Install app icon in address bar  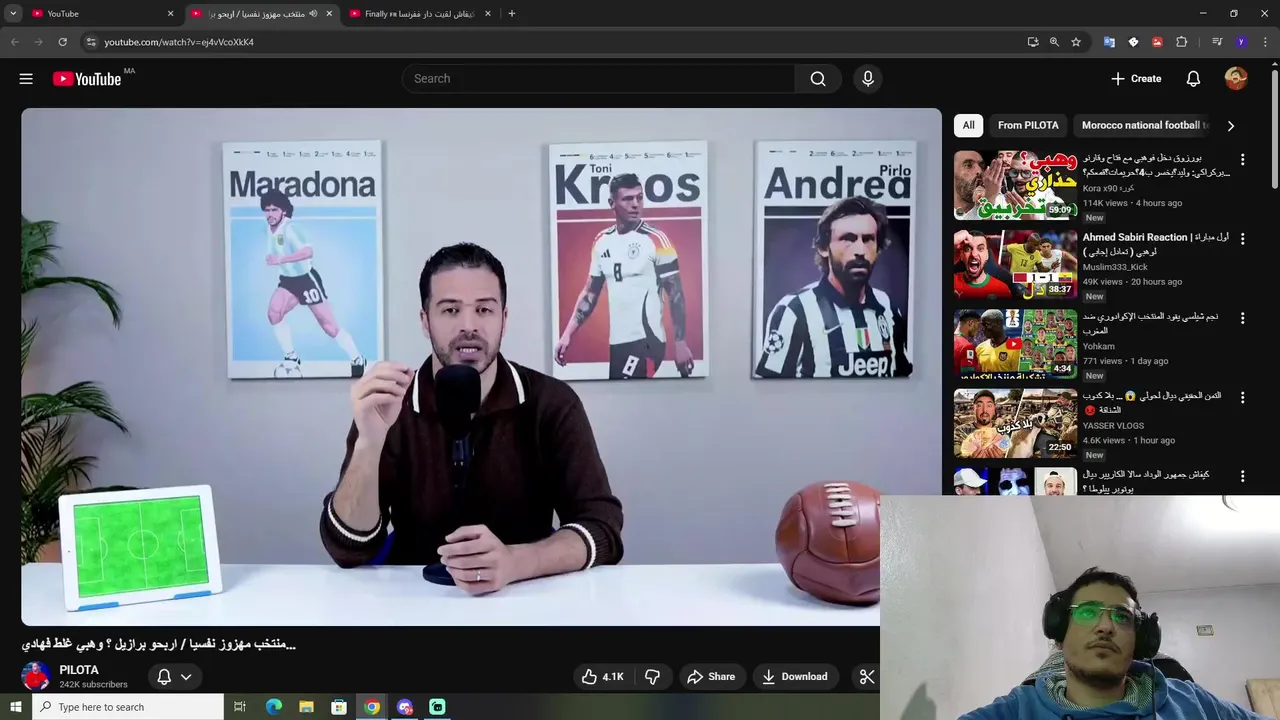[1033, 42]
